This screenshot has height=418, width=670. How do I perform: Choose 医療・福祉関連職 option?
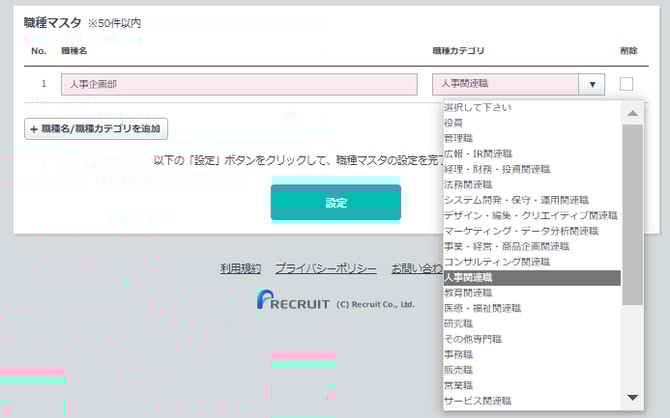coord(532,308)
